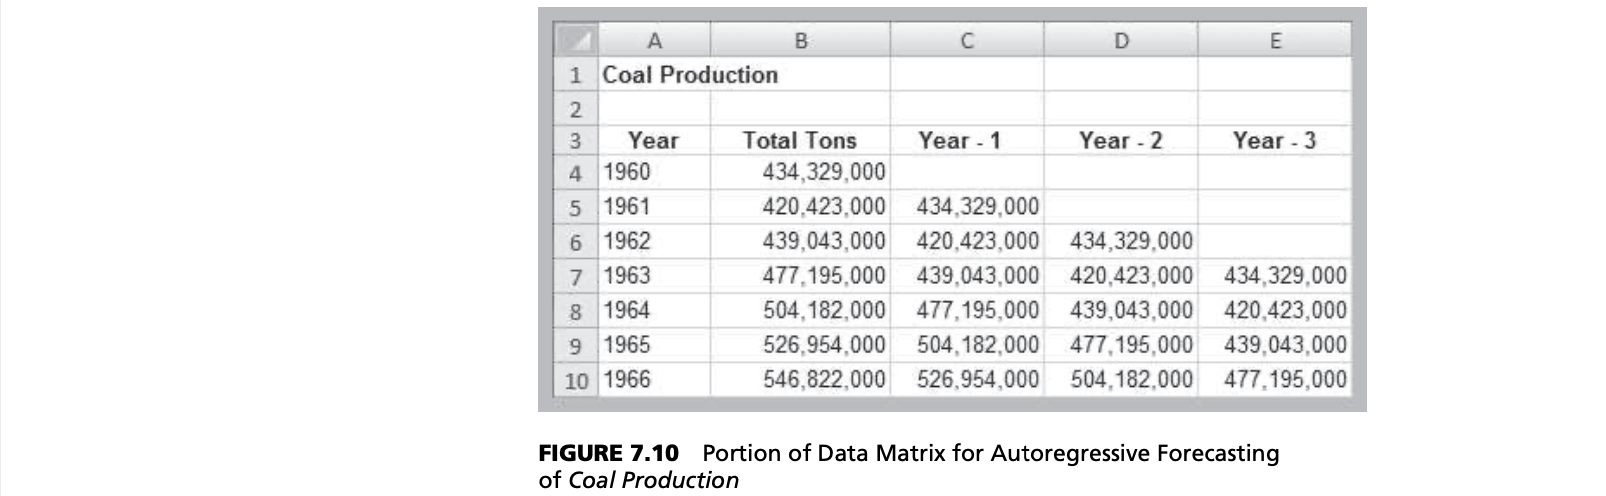Viewport: 1606px width, 496px height.
Task: Select row 3 header
Action: [x=576, y=141]
